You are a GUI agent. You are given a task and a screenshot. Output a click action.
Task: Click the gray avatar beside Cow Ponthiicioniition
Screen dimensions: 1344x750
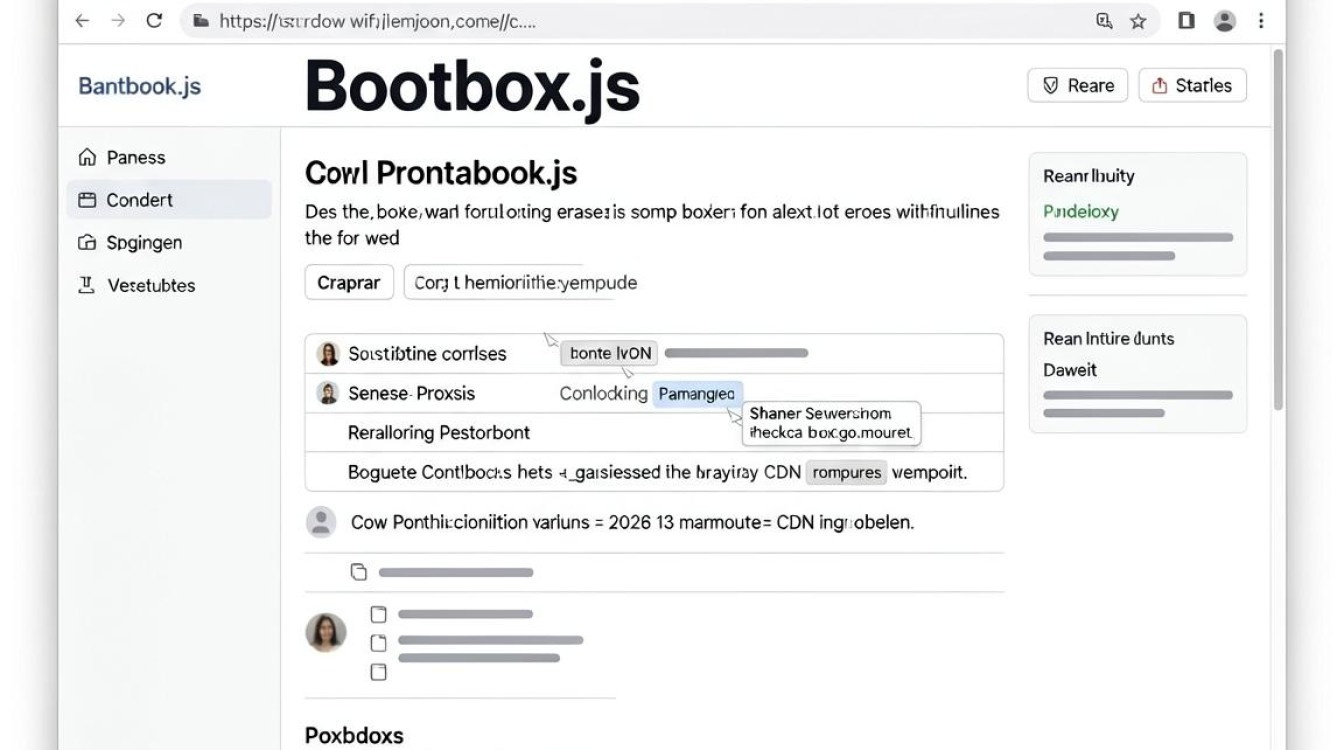click(x=320, y=522)
